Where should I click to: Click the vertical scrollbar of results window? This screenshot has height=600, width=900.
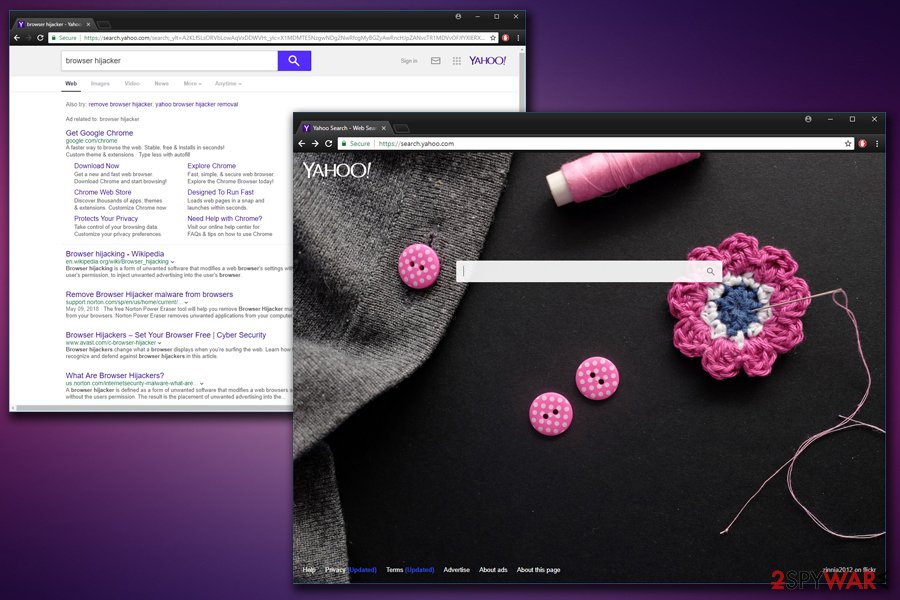[522, 80]
